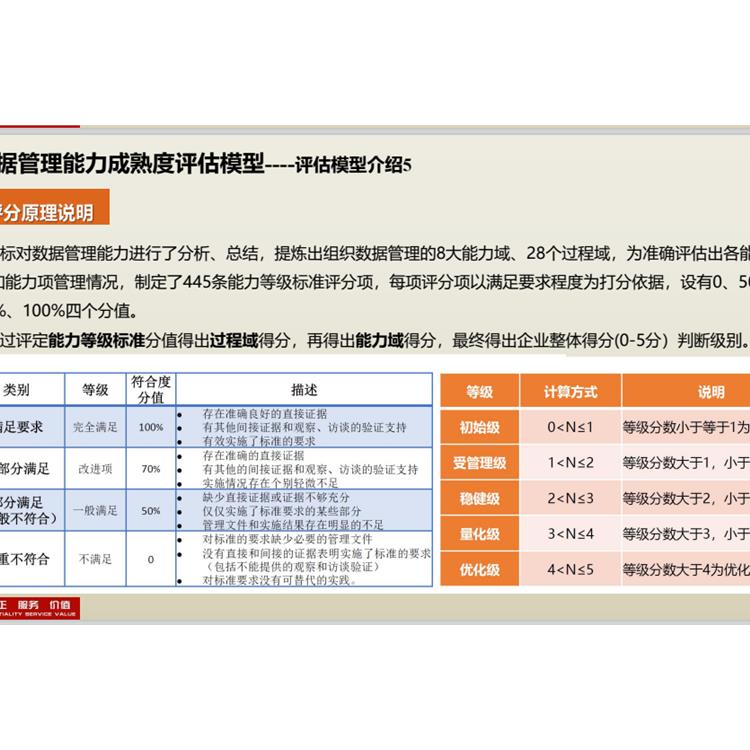The height and width of the screenshot is (750, 750).
Task: Click the 1<N≤2 formula cell
Action: (x=571, y=463)
